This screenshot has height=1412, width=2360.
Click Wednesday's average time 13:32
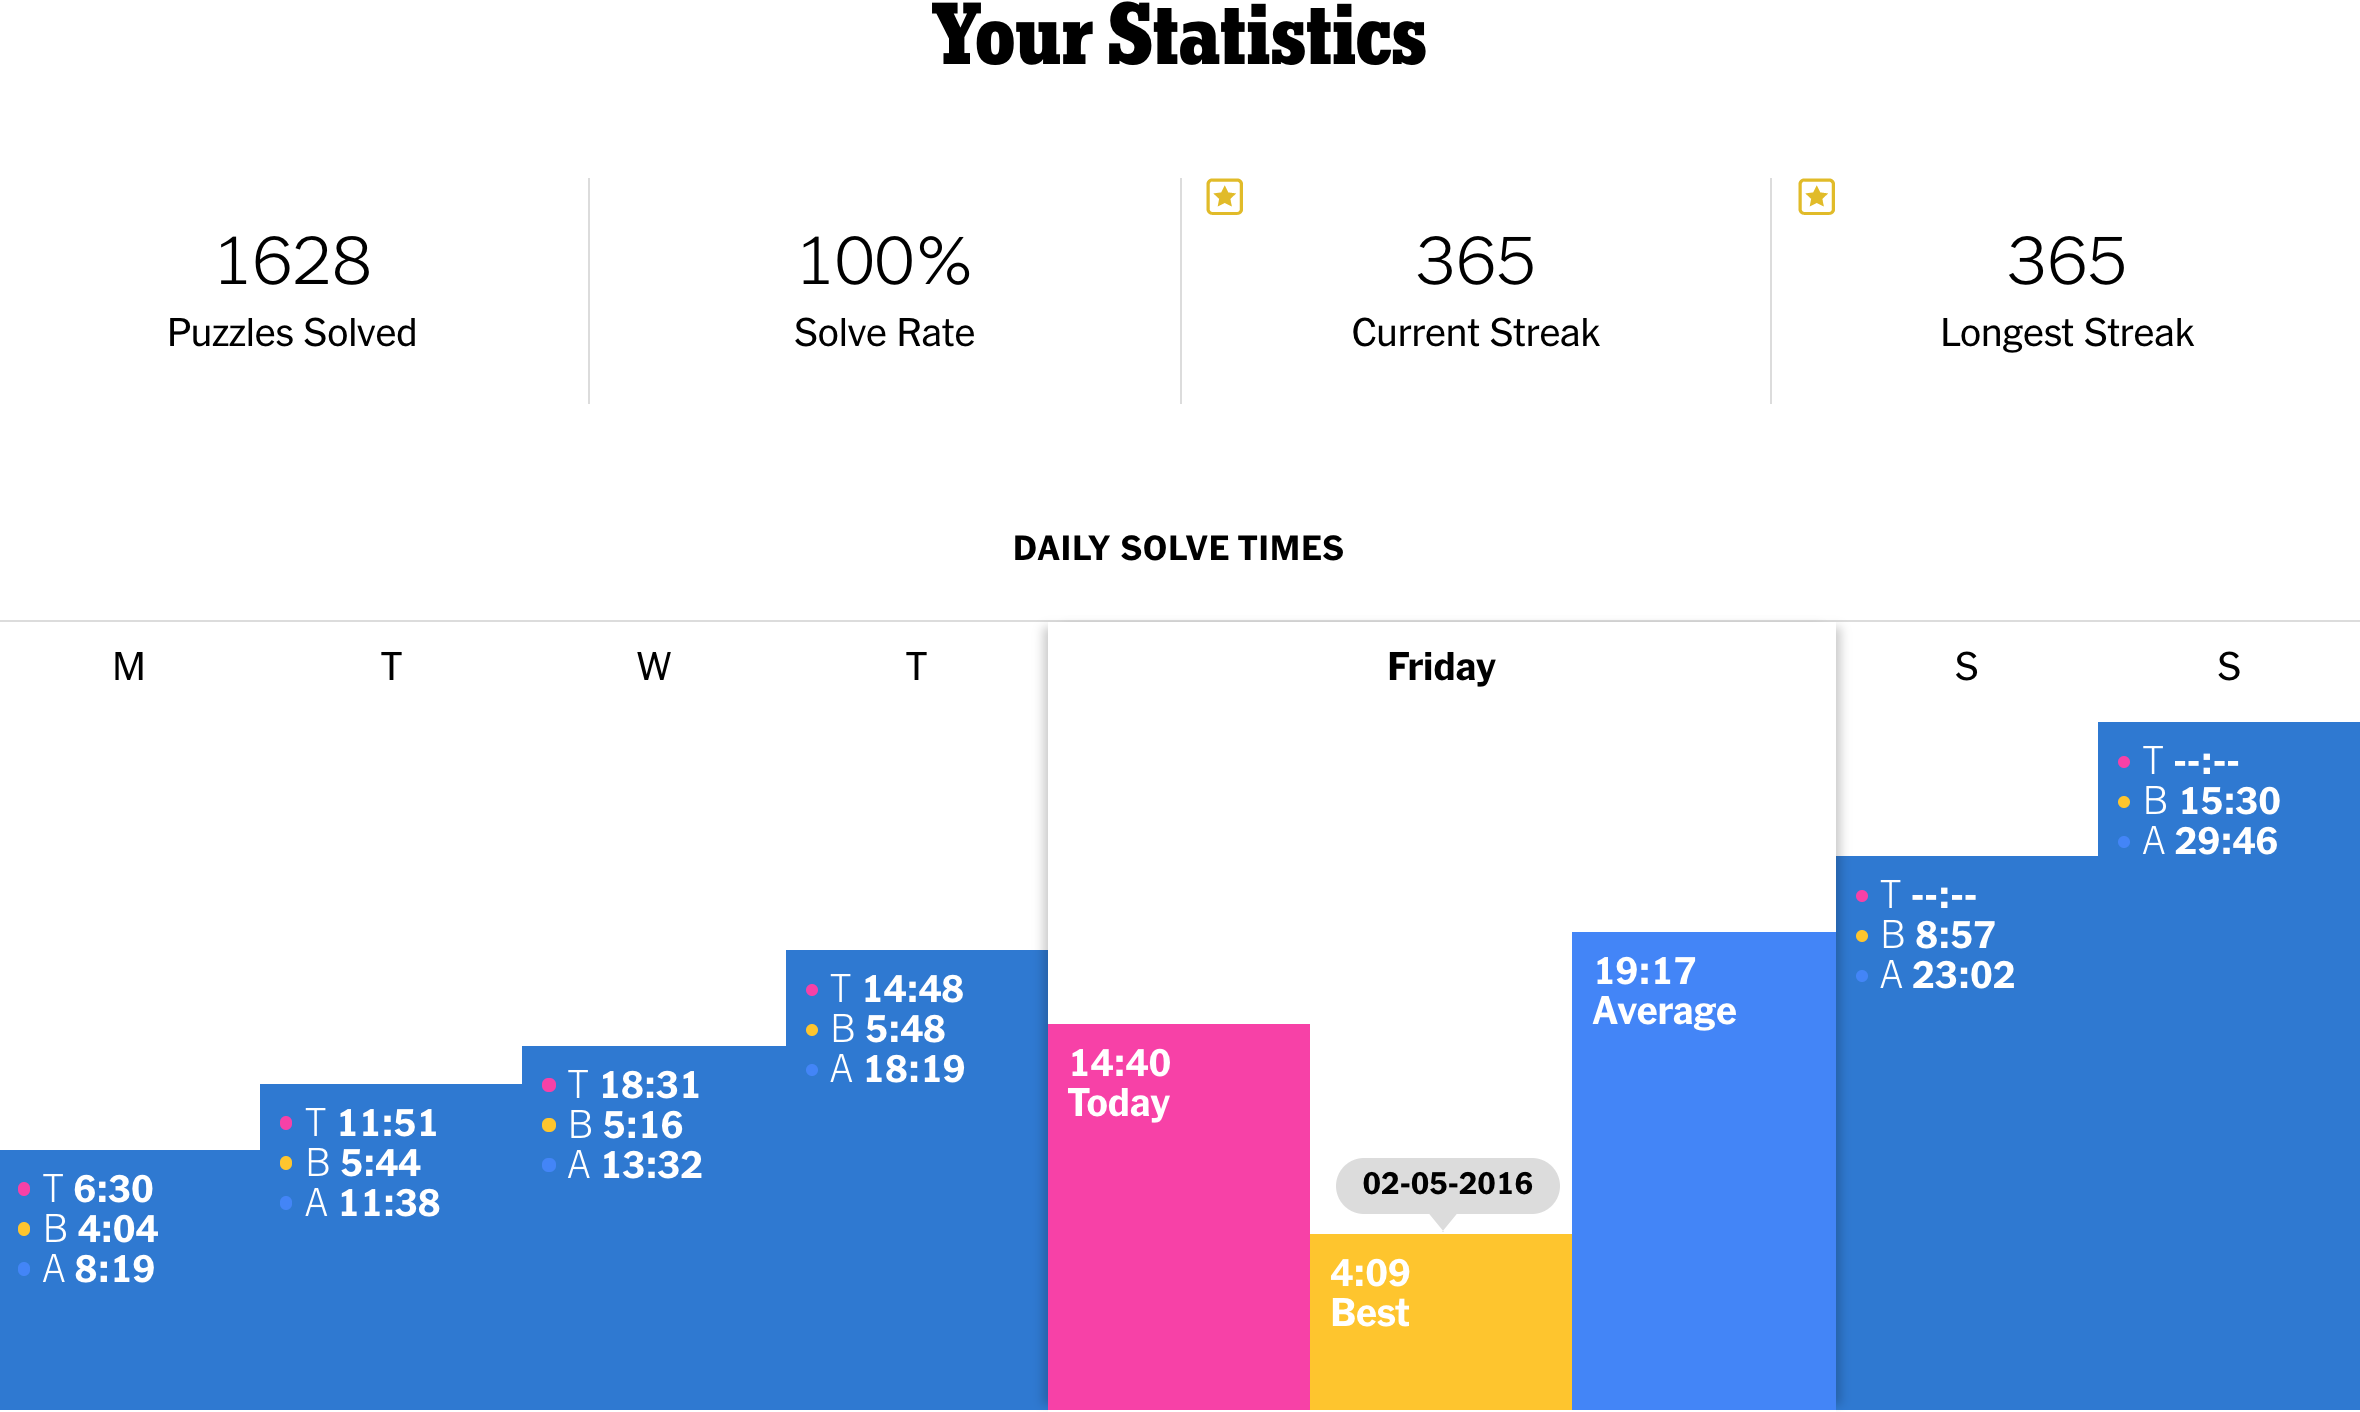(x=650, y=1166)
